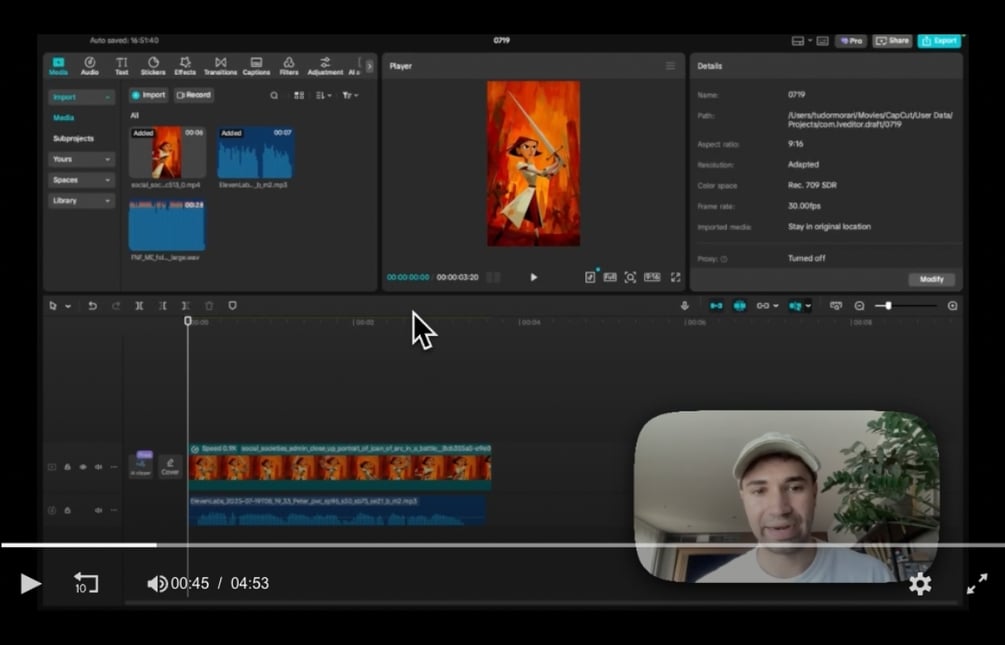
Task: Lock the video track
Action: 67,467
